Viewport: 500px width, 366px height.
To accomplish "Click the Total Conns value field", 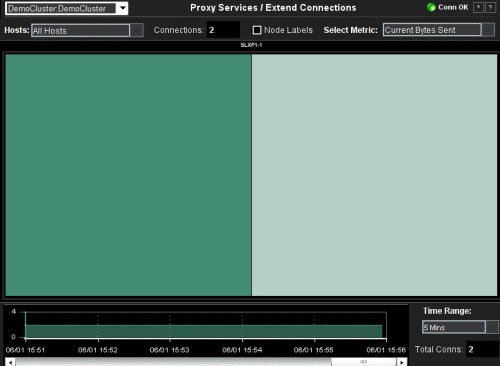I will pos(482,349).
